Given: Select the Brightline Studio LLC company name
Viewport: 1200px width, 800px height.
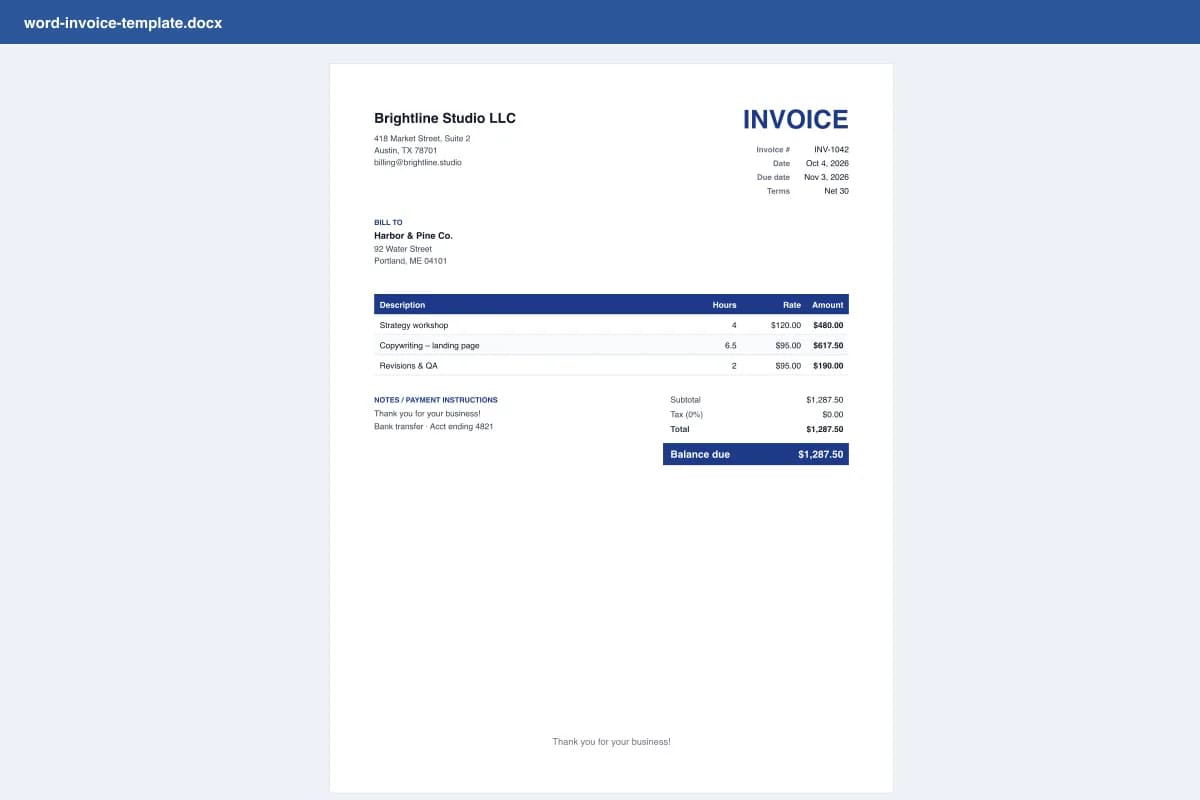Looking at the screenshot, I should 445,118.
